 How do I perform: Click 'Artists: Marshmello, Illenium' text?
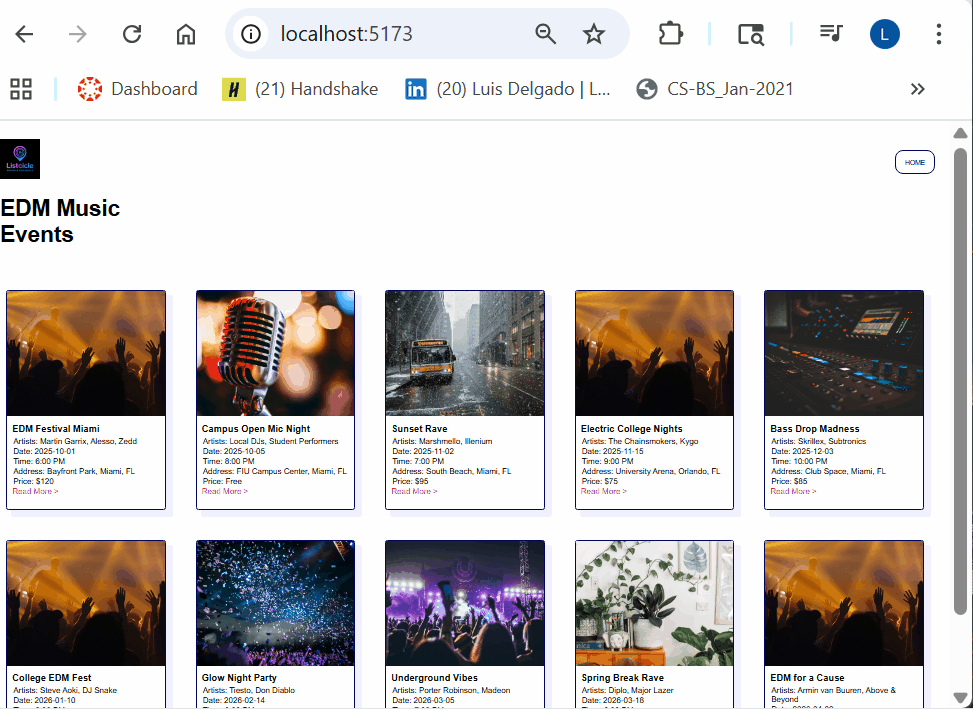click(442, 442)
